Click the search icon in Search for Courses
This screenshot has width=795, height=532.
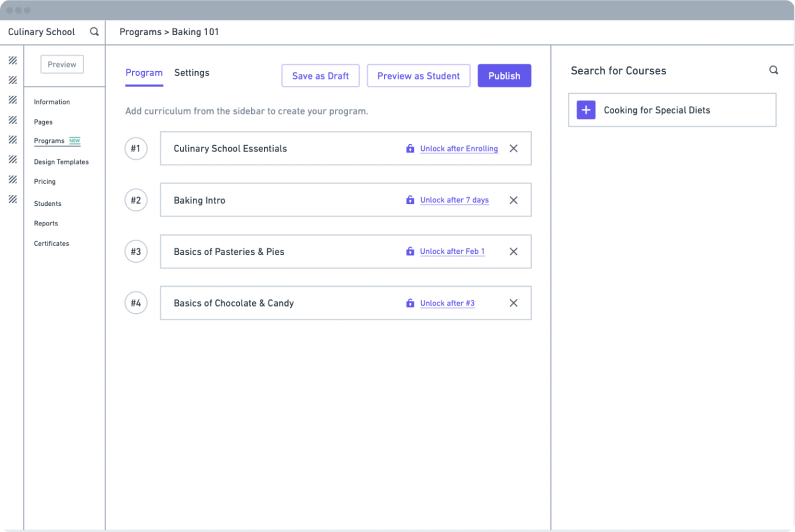pyautogui.click(x=773, y=71)
